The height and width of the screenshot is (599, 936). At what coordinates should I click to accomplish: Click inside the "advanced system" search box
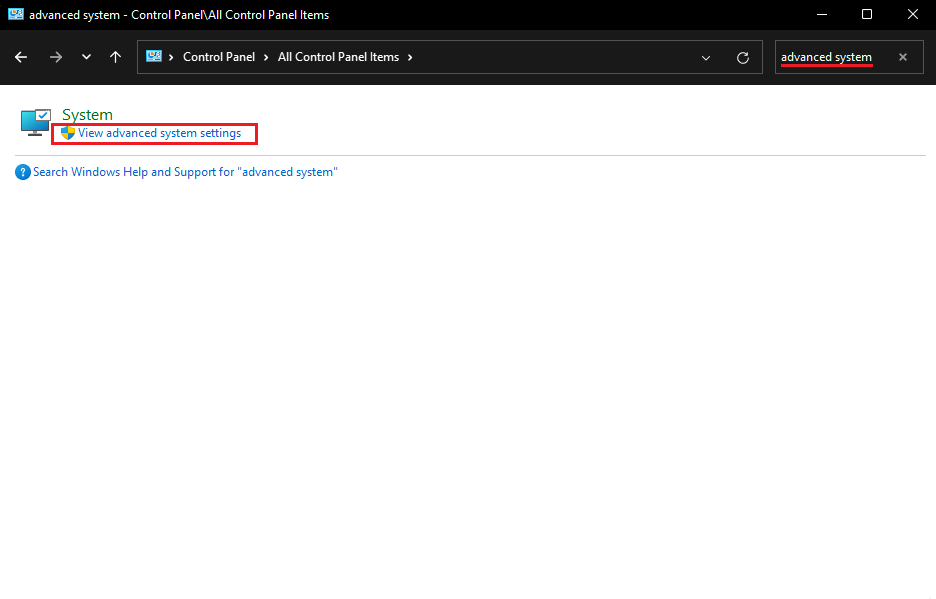[830, 57]
